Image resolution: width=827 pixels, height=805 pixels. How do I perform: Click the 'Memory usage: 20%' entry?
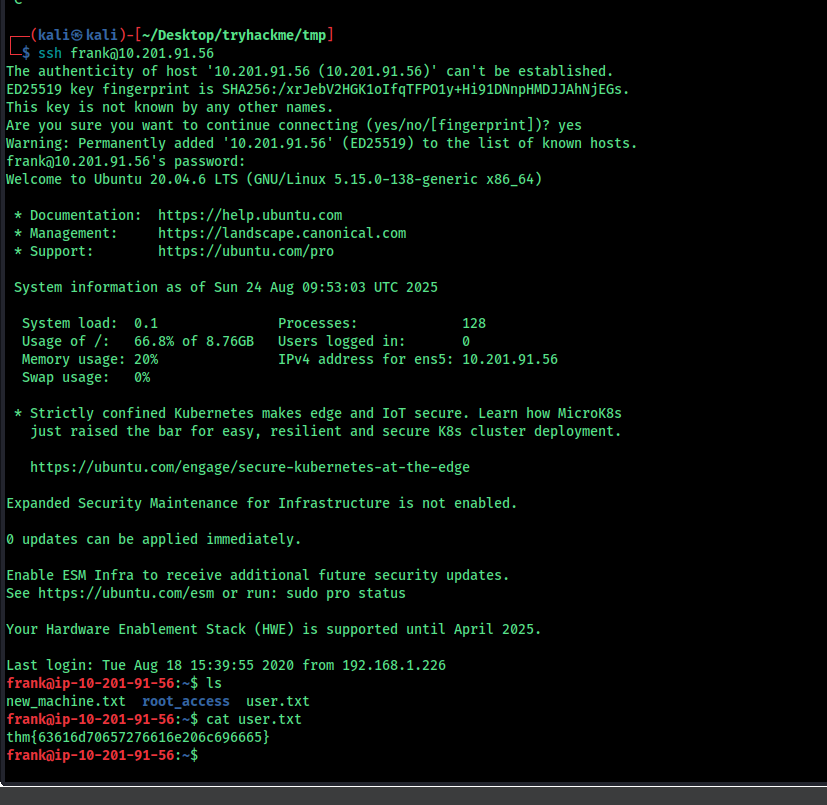coord(90,359)
